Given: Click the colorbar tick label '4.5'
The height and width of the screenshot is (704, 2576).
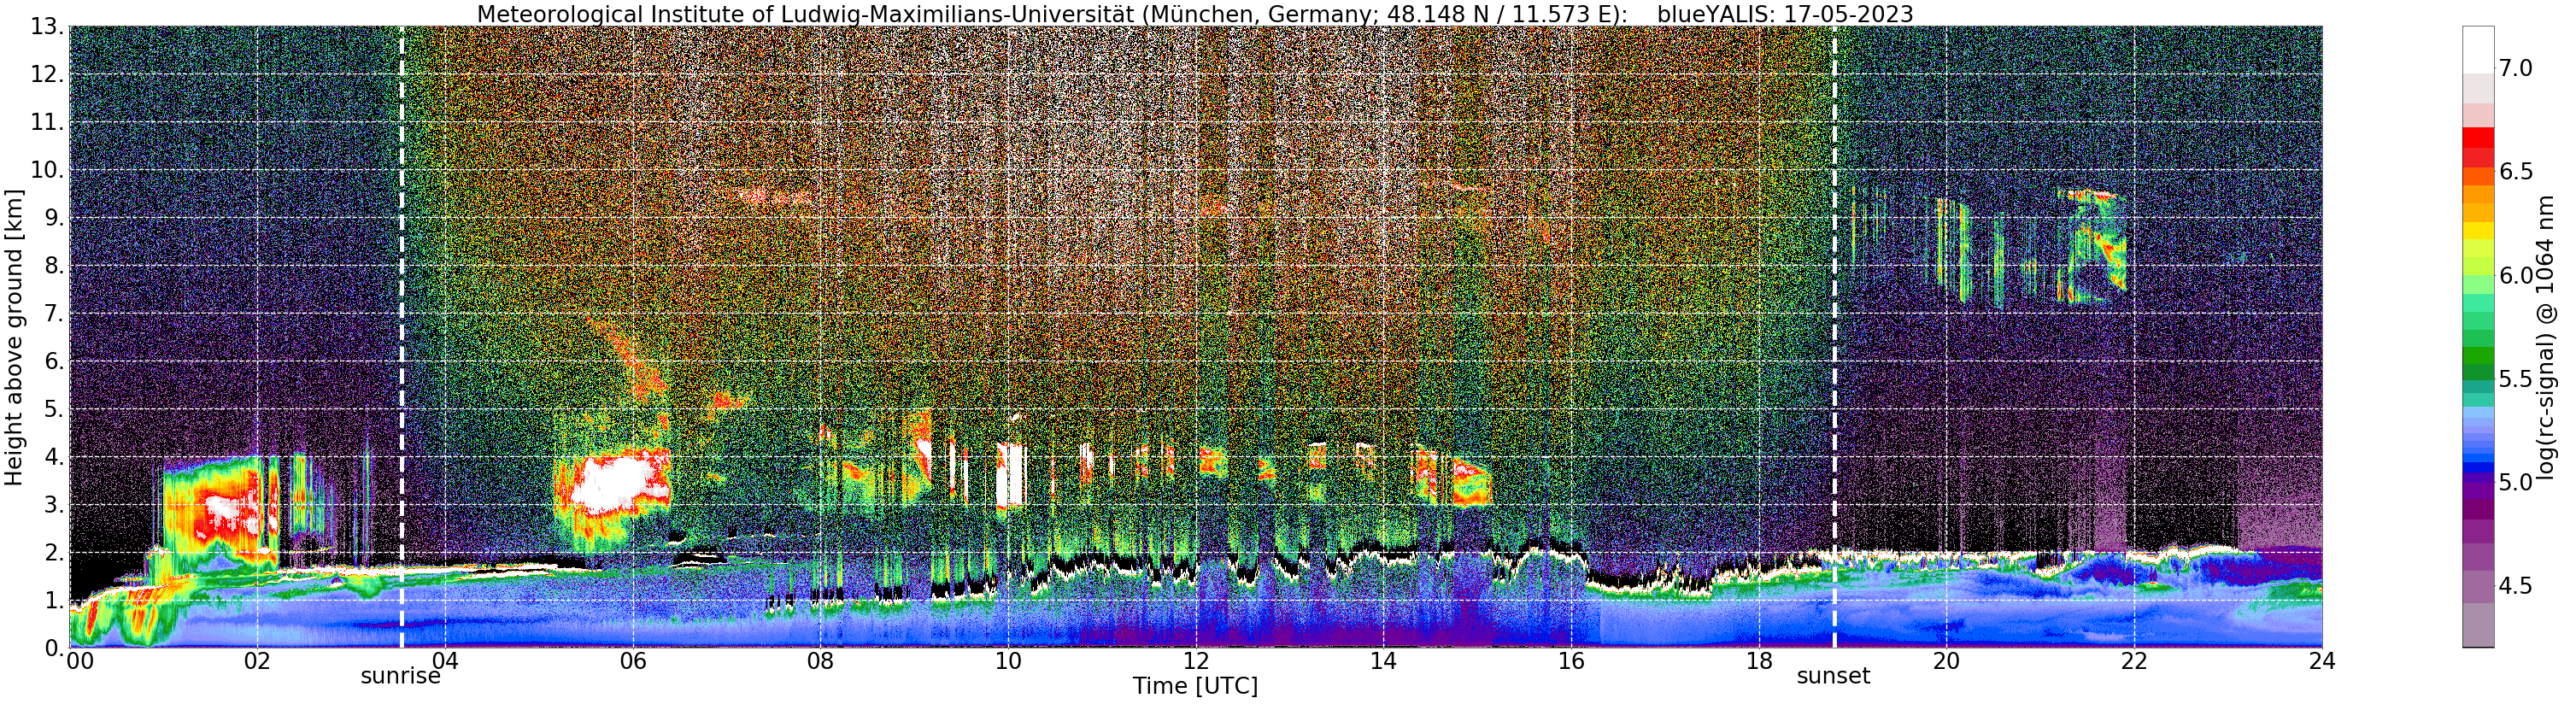Looking at the screenshot, I should [2515, 586].
